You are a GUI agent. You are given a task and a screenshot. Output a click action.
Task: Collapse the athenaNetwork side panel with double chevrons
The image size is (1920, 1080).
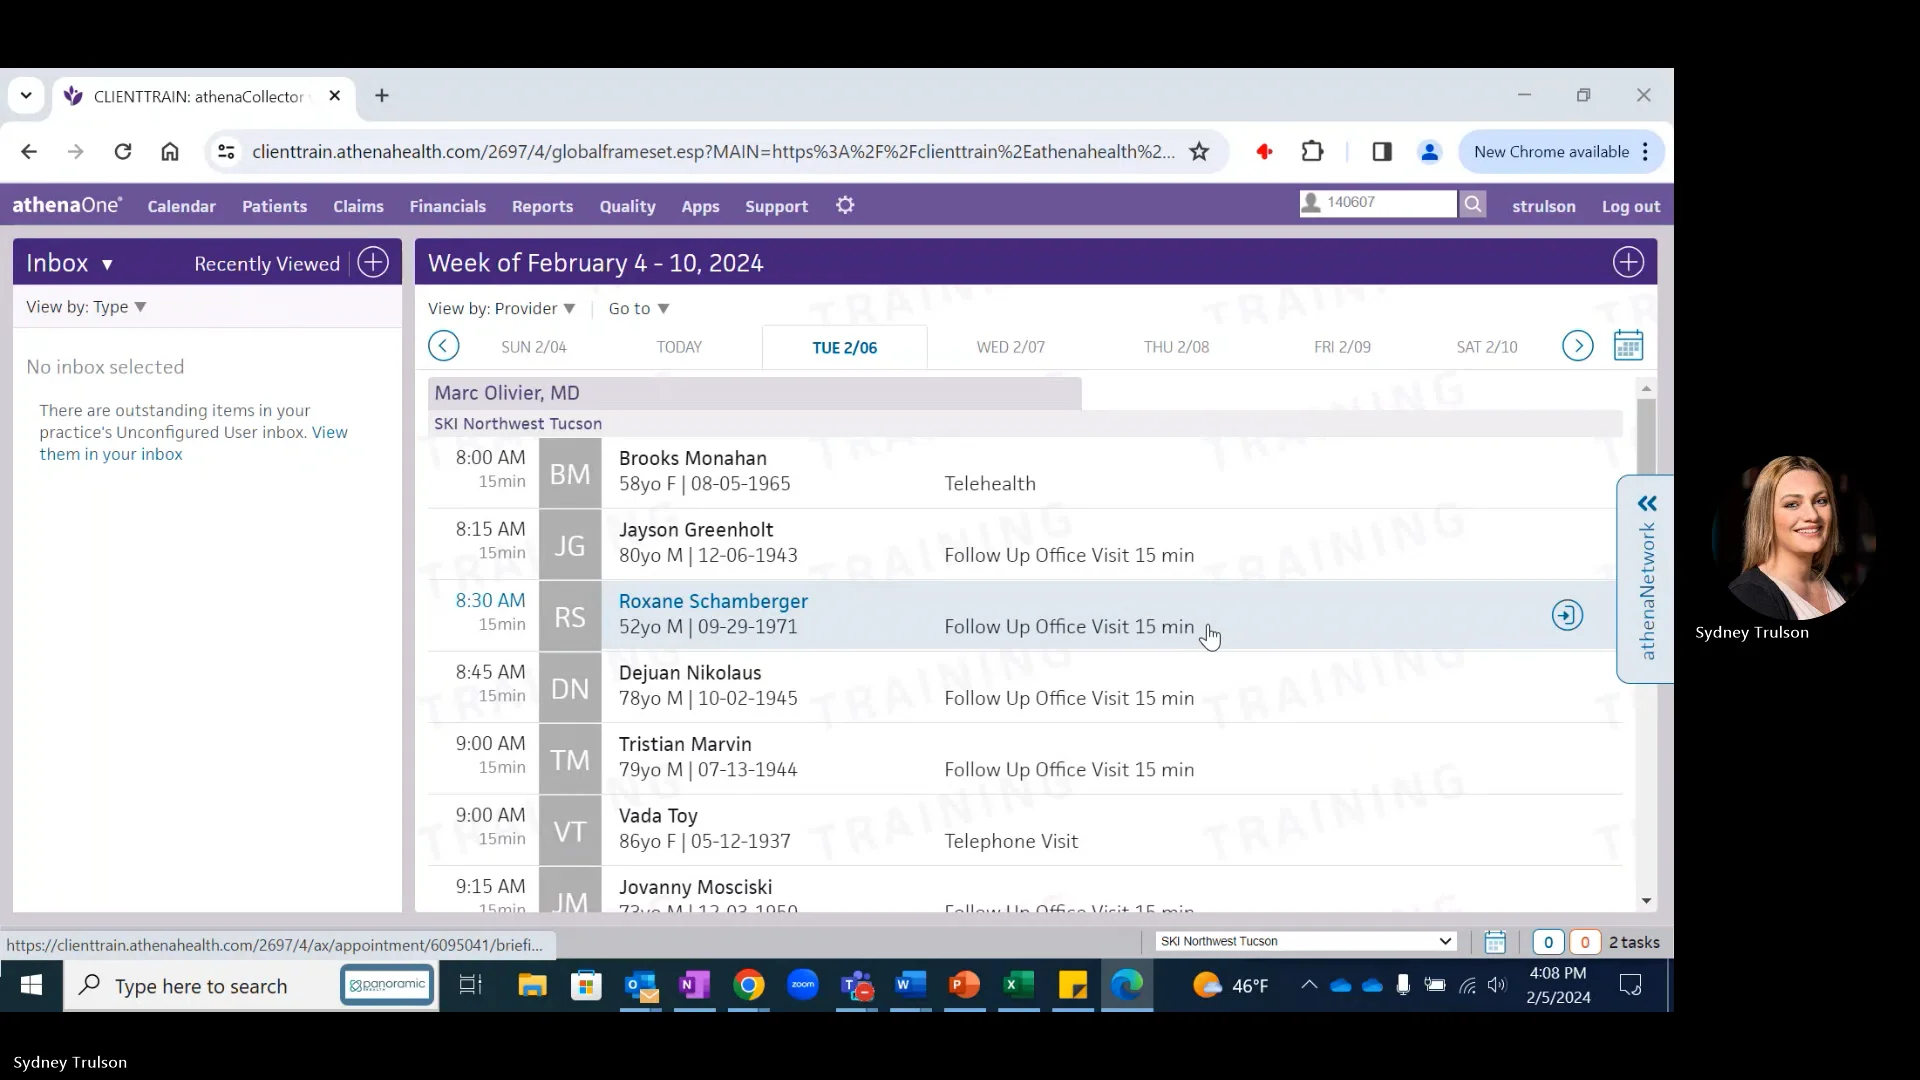1647,503
